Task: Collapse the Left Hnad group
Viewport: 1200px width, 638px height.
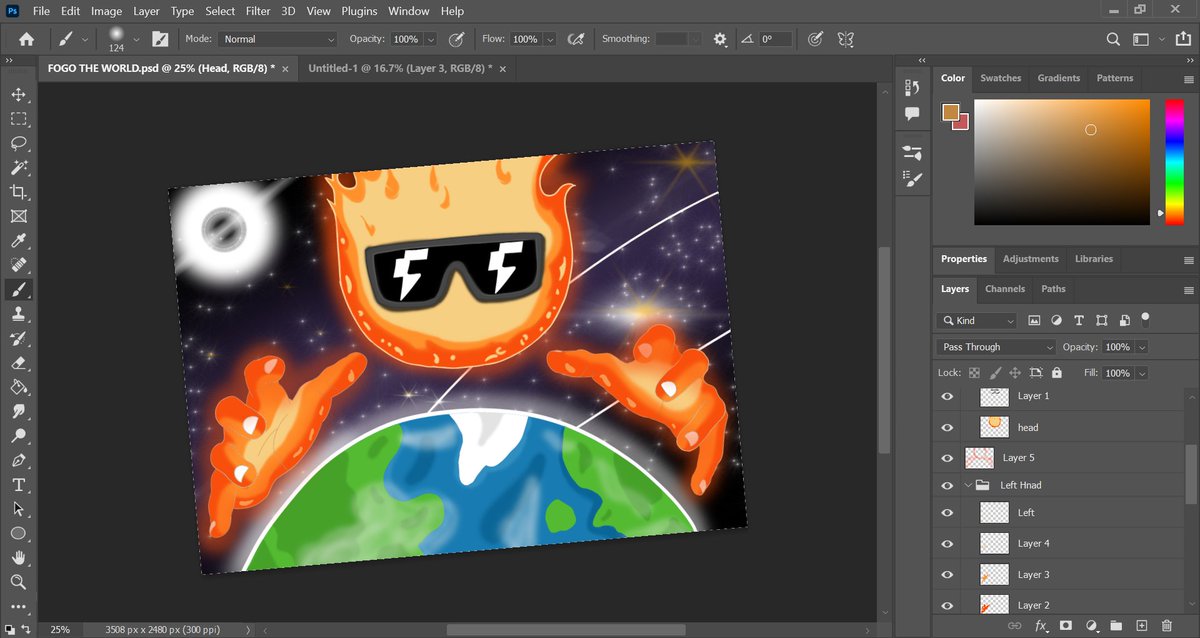Action: [969, 485]
